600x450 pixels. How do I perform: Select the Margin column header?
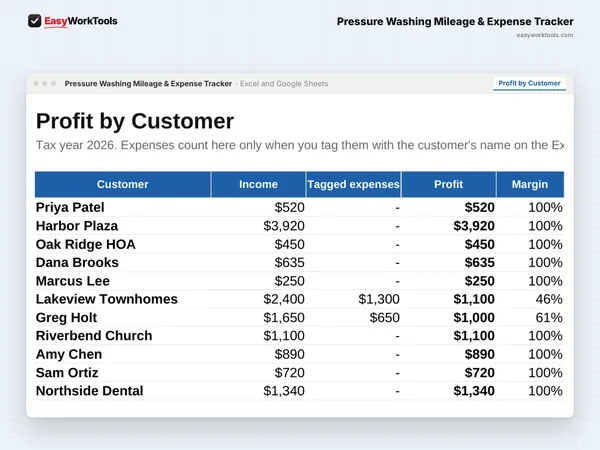[530, 184]
